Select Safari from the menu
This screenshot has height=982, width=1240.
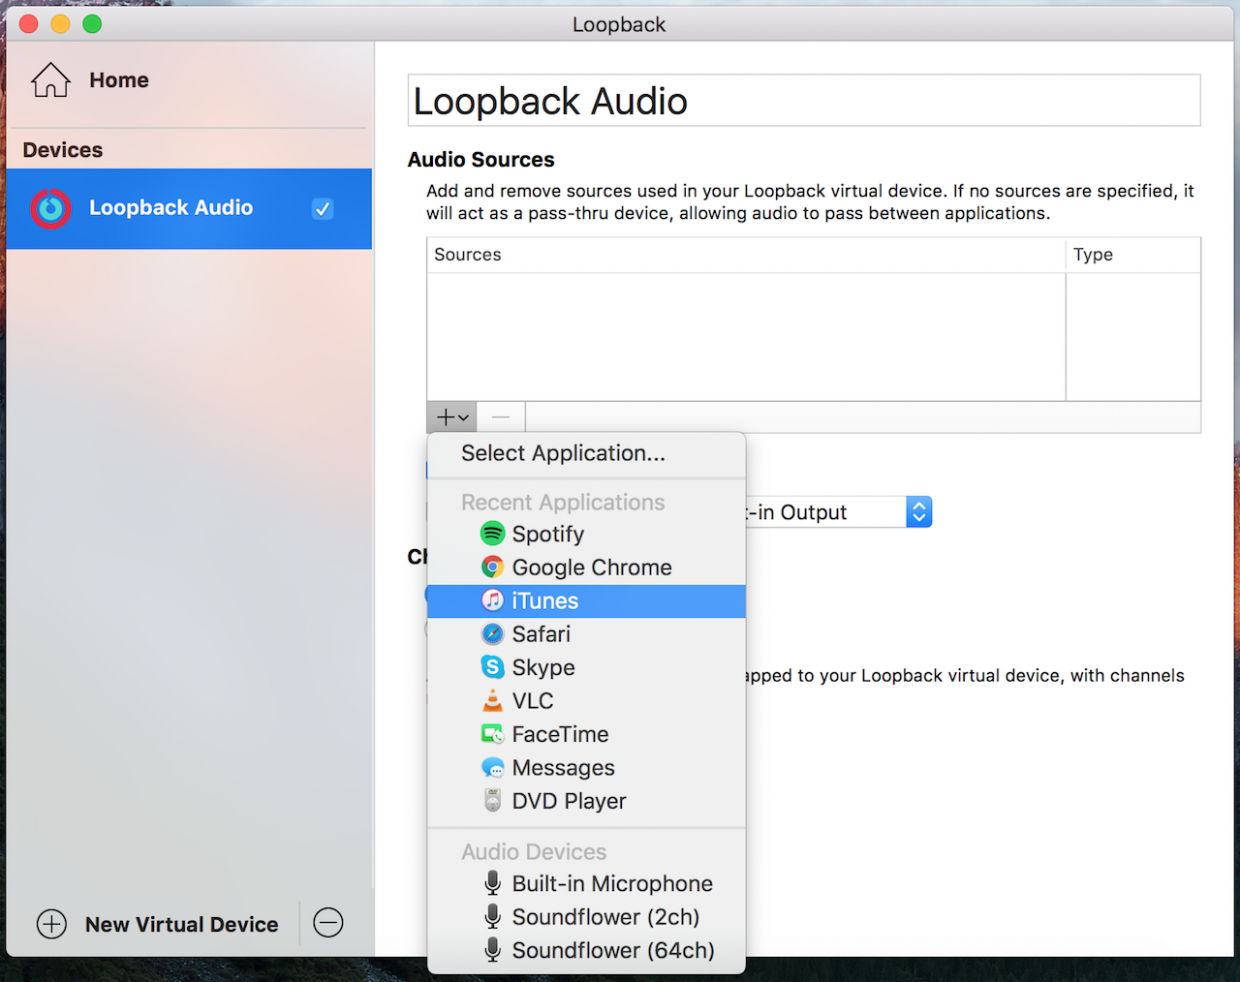coord(586,634)
